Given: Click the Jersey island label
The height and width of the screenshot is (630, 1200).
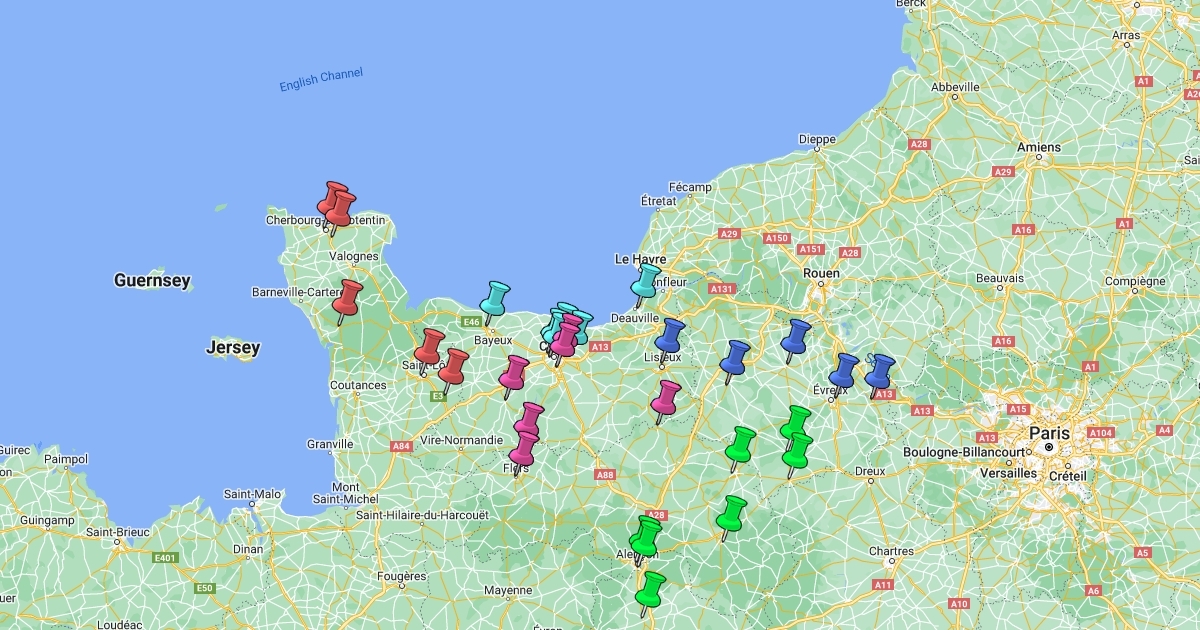Looking at the screenshot, I should [x=233, y=348].
